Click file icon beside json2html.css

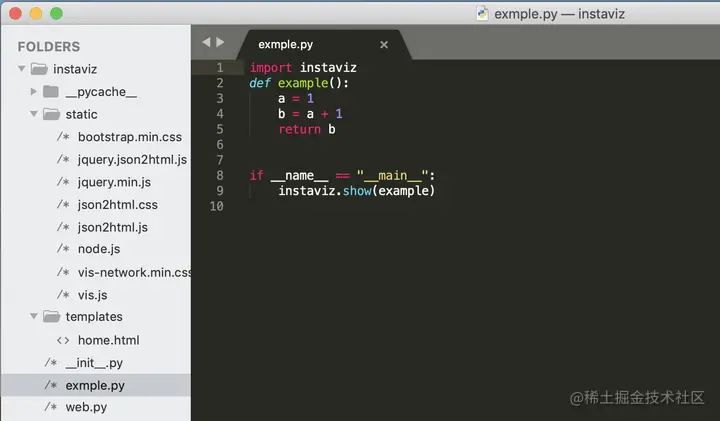pos(63,204)
